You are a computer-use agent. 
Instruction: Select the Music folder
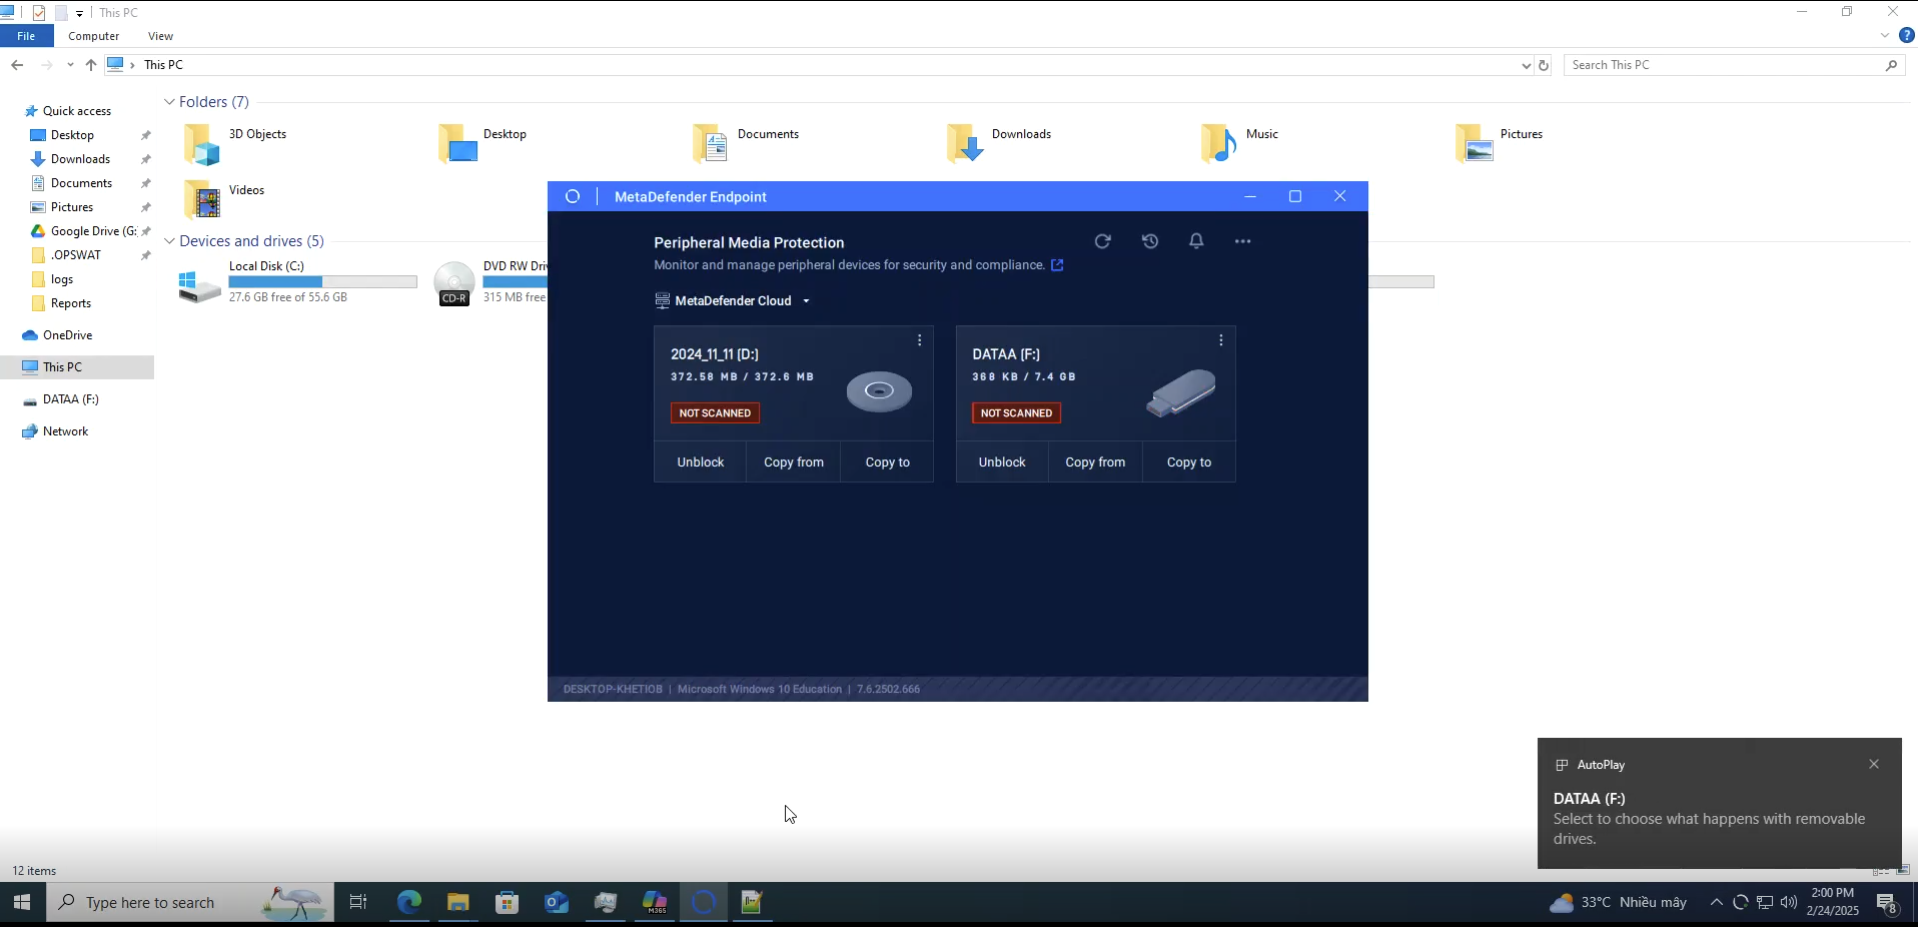(x=1241, y=144)
